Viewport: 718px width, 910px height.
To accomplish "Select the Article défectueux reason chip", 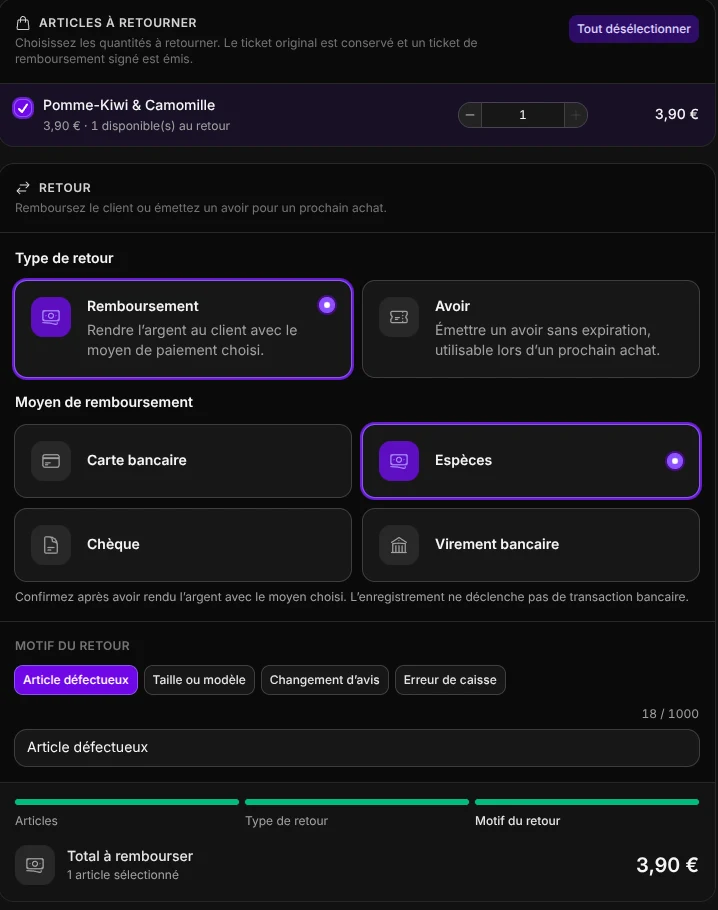I will coord(76,680).
